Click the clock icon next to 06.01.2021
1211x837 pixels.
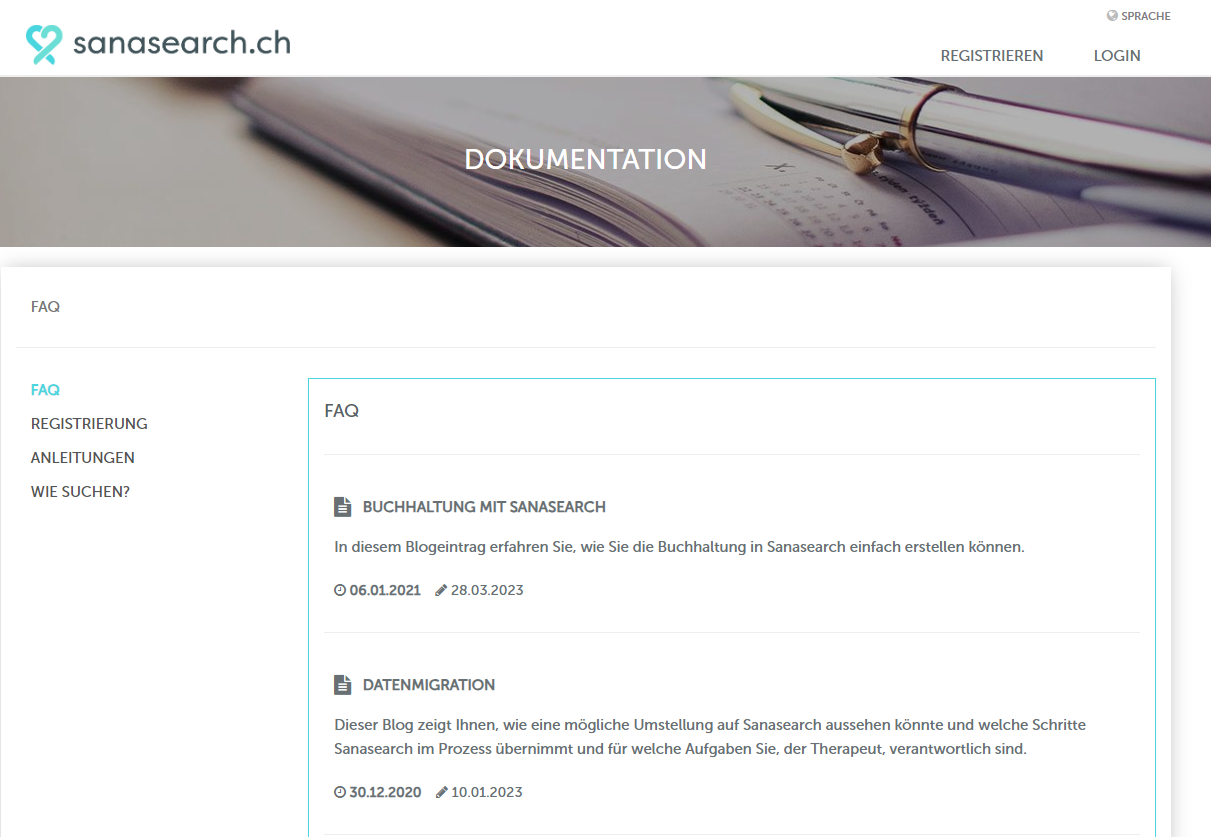point(340,590)
